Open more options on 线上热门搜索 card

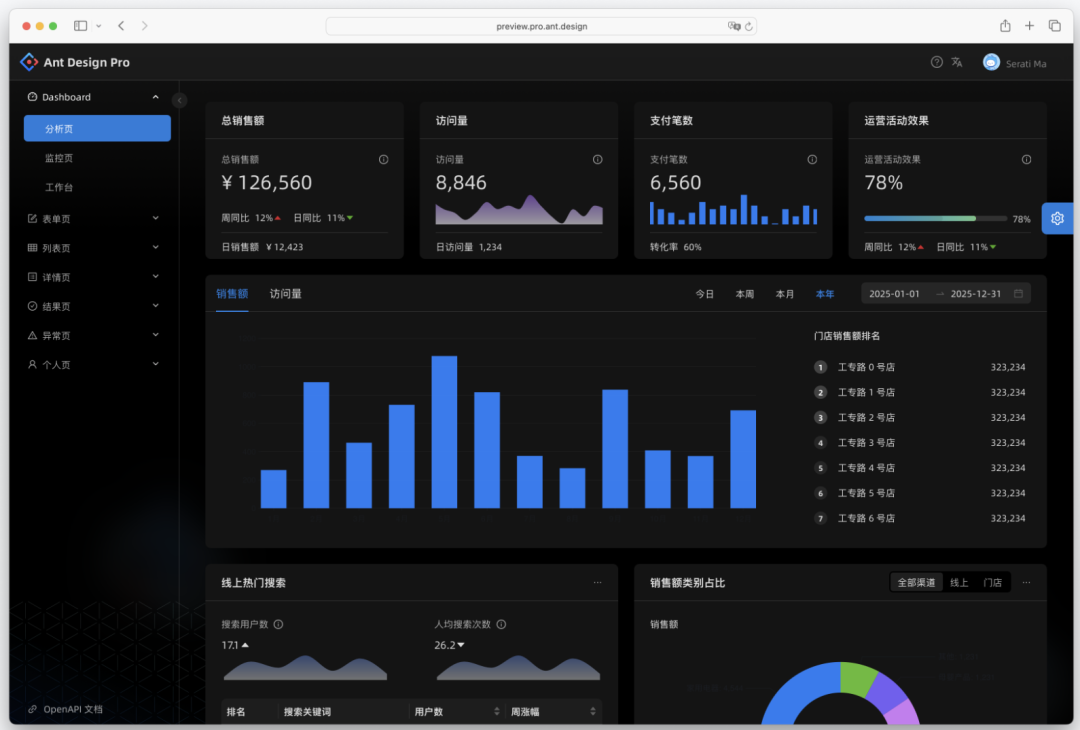(x=597, y=583)
